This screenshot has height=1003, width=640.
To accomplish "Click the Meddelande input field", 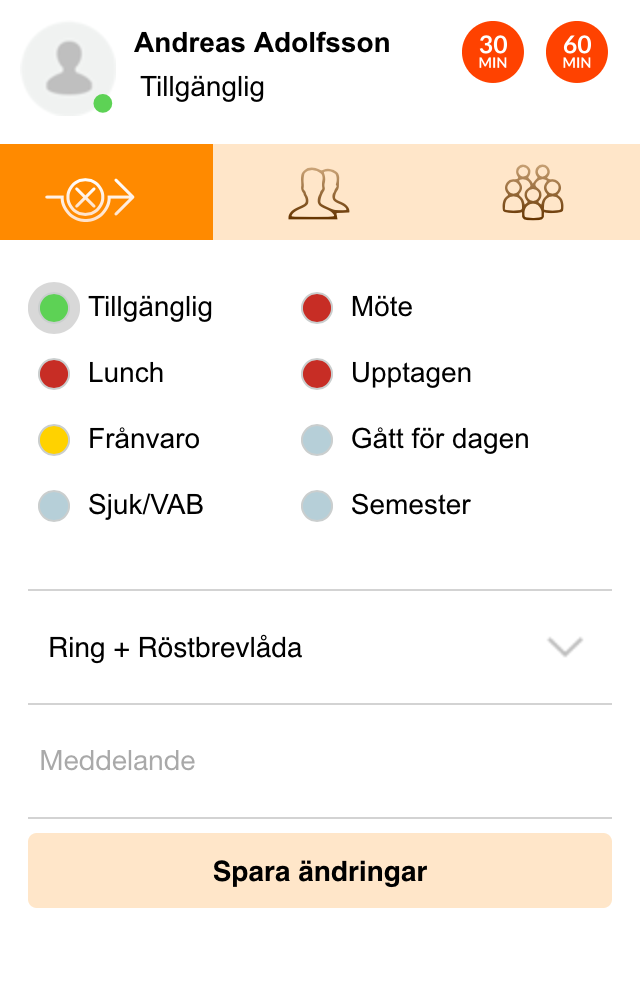I will click(x=320, y=761).
